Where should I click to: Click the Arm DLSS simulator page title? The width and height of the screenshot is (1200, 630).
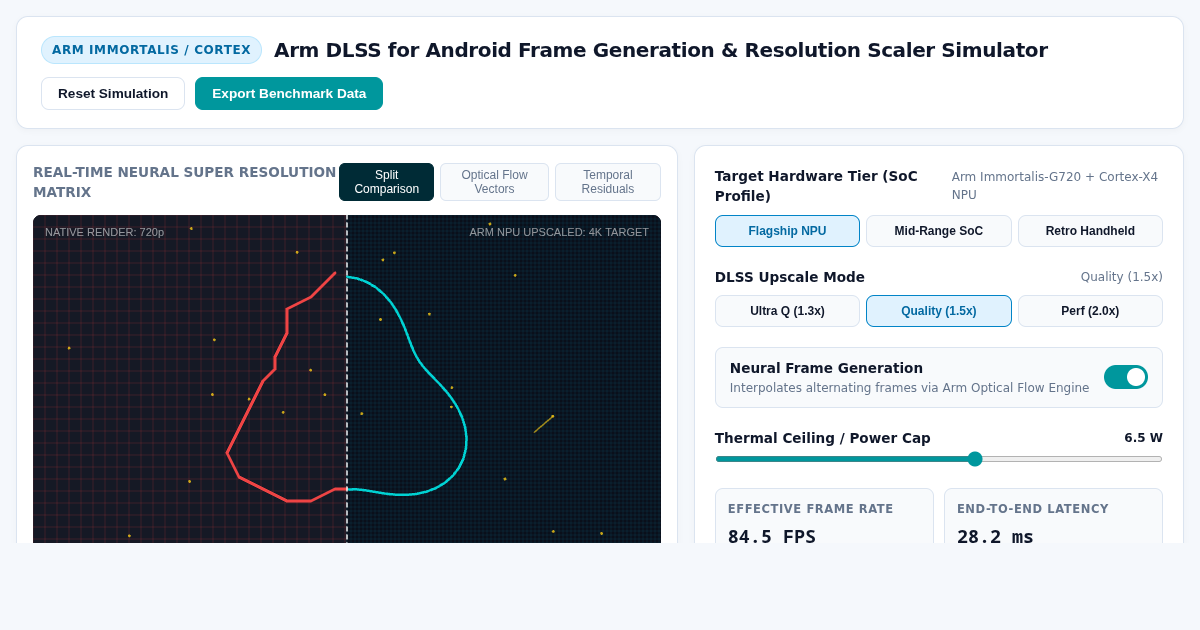coord(661,50)
